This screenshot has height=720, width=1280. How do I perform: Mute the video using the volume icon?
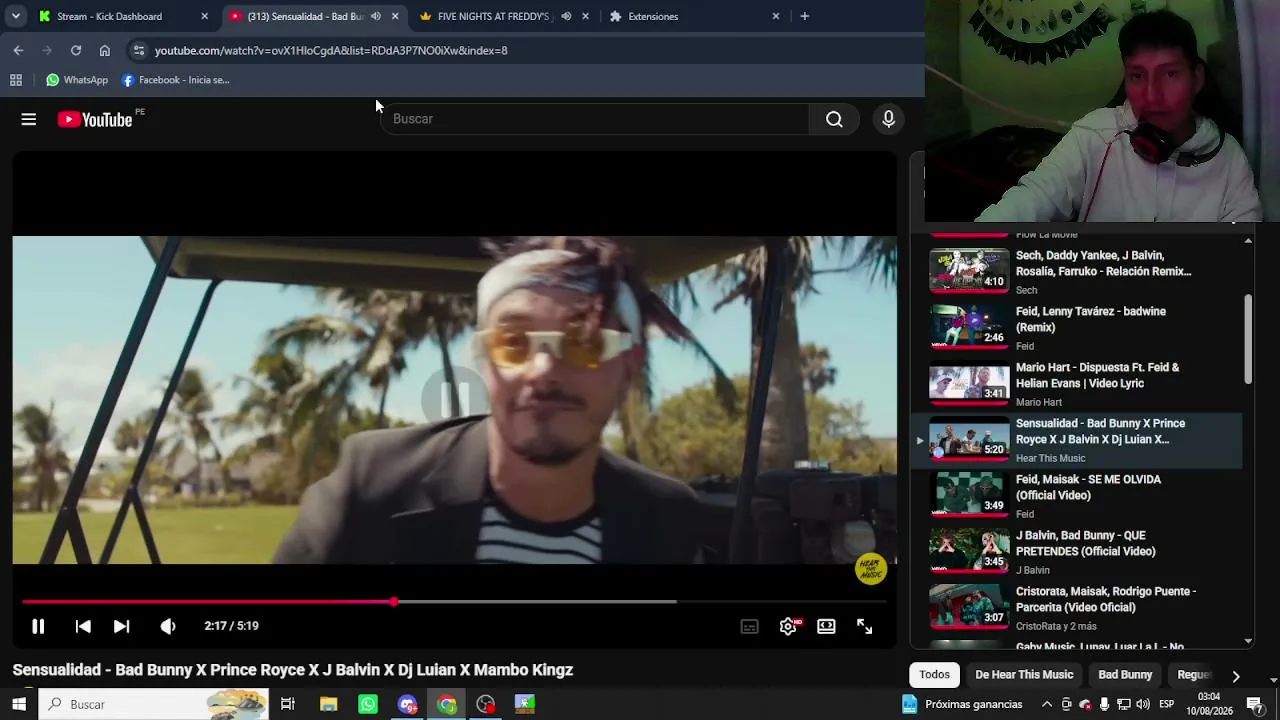pyautogui.click(x=167, y=626)
